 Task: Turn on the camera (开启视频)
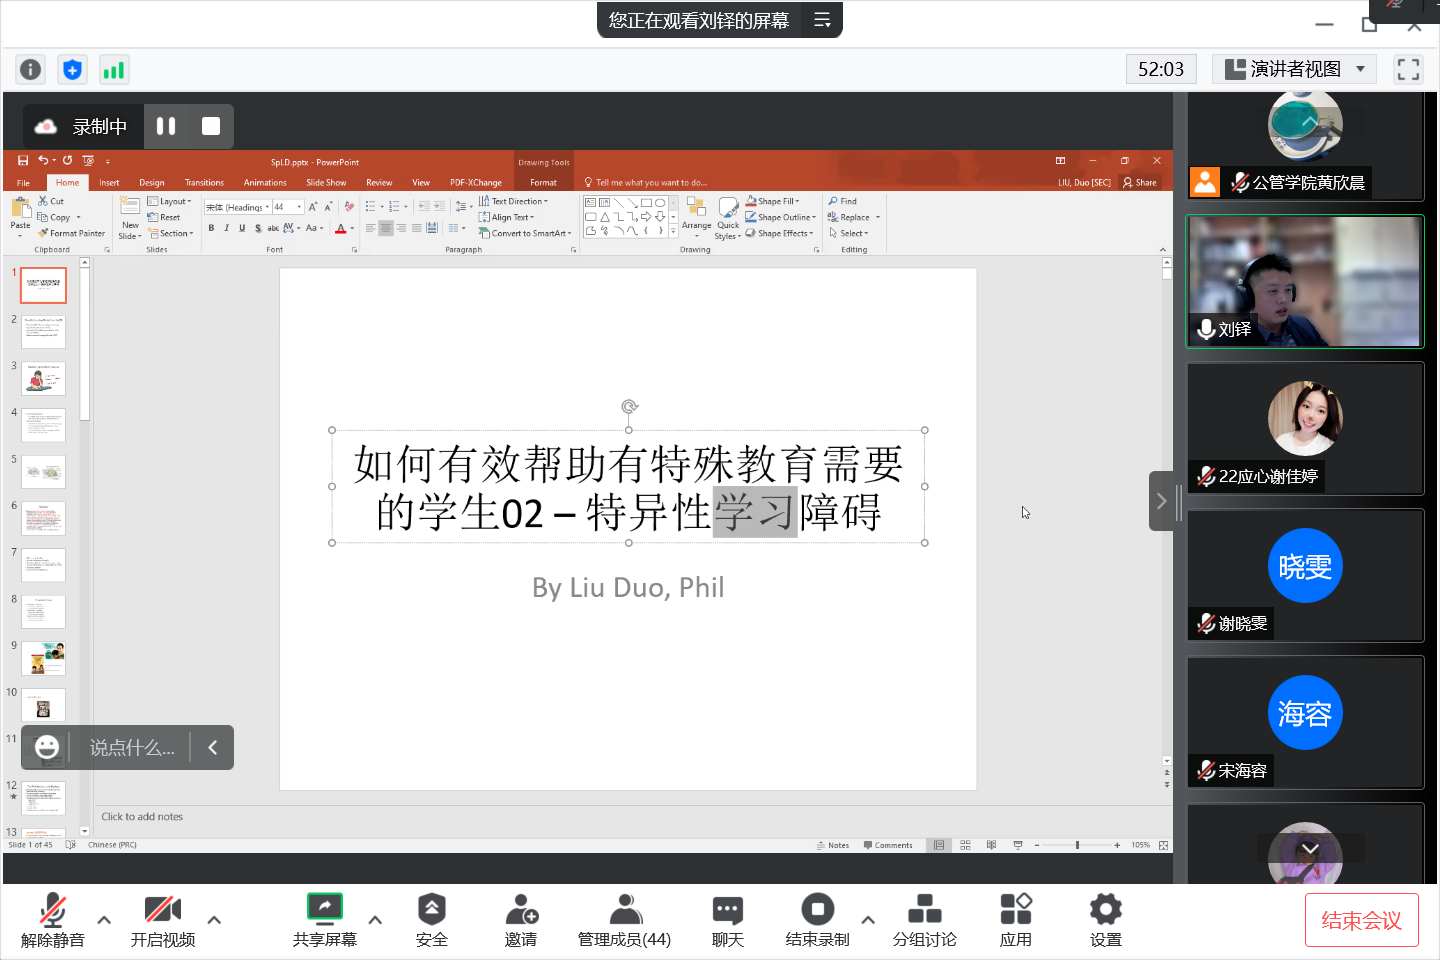pos(162,920)
